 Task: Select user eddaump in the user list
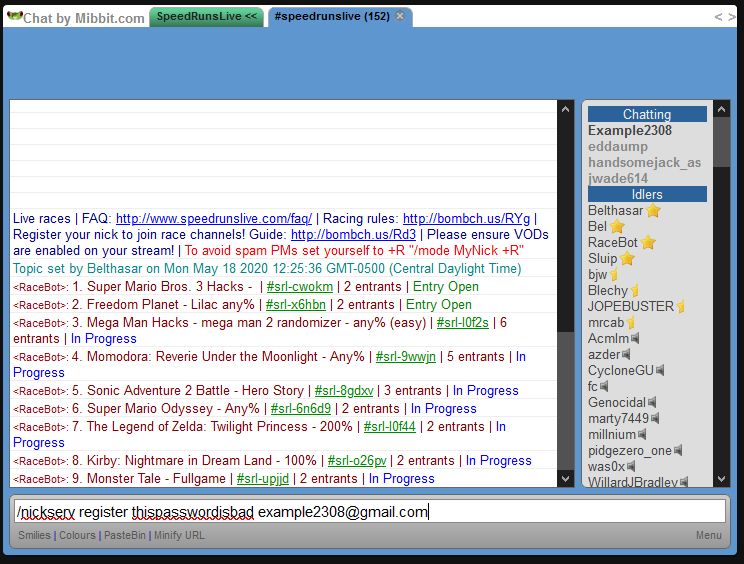[x=618, y=147]
